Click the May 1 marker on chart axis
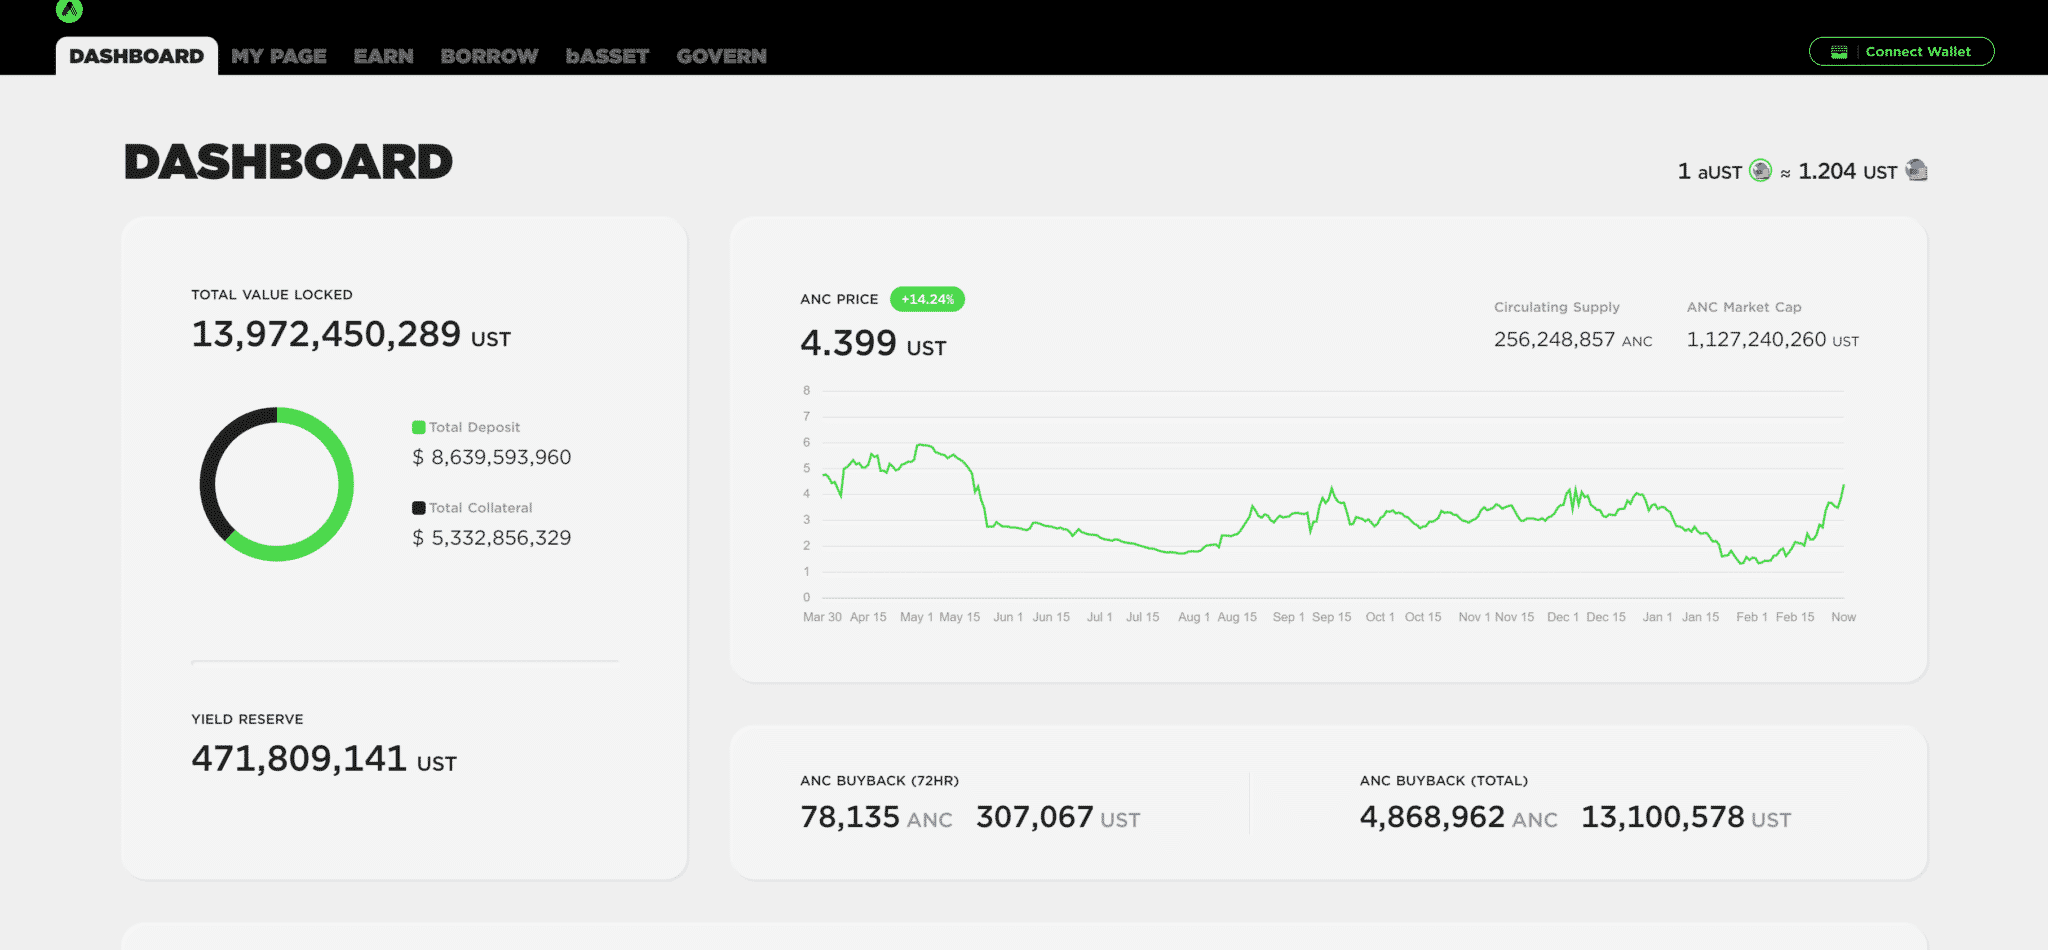The height and width of the screenshot is (950, 2048). (x=916, y=617)
